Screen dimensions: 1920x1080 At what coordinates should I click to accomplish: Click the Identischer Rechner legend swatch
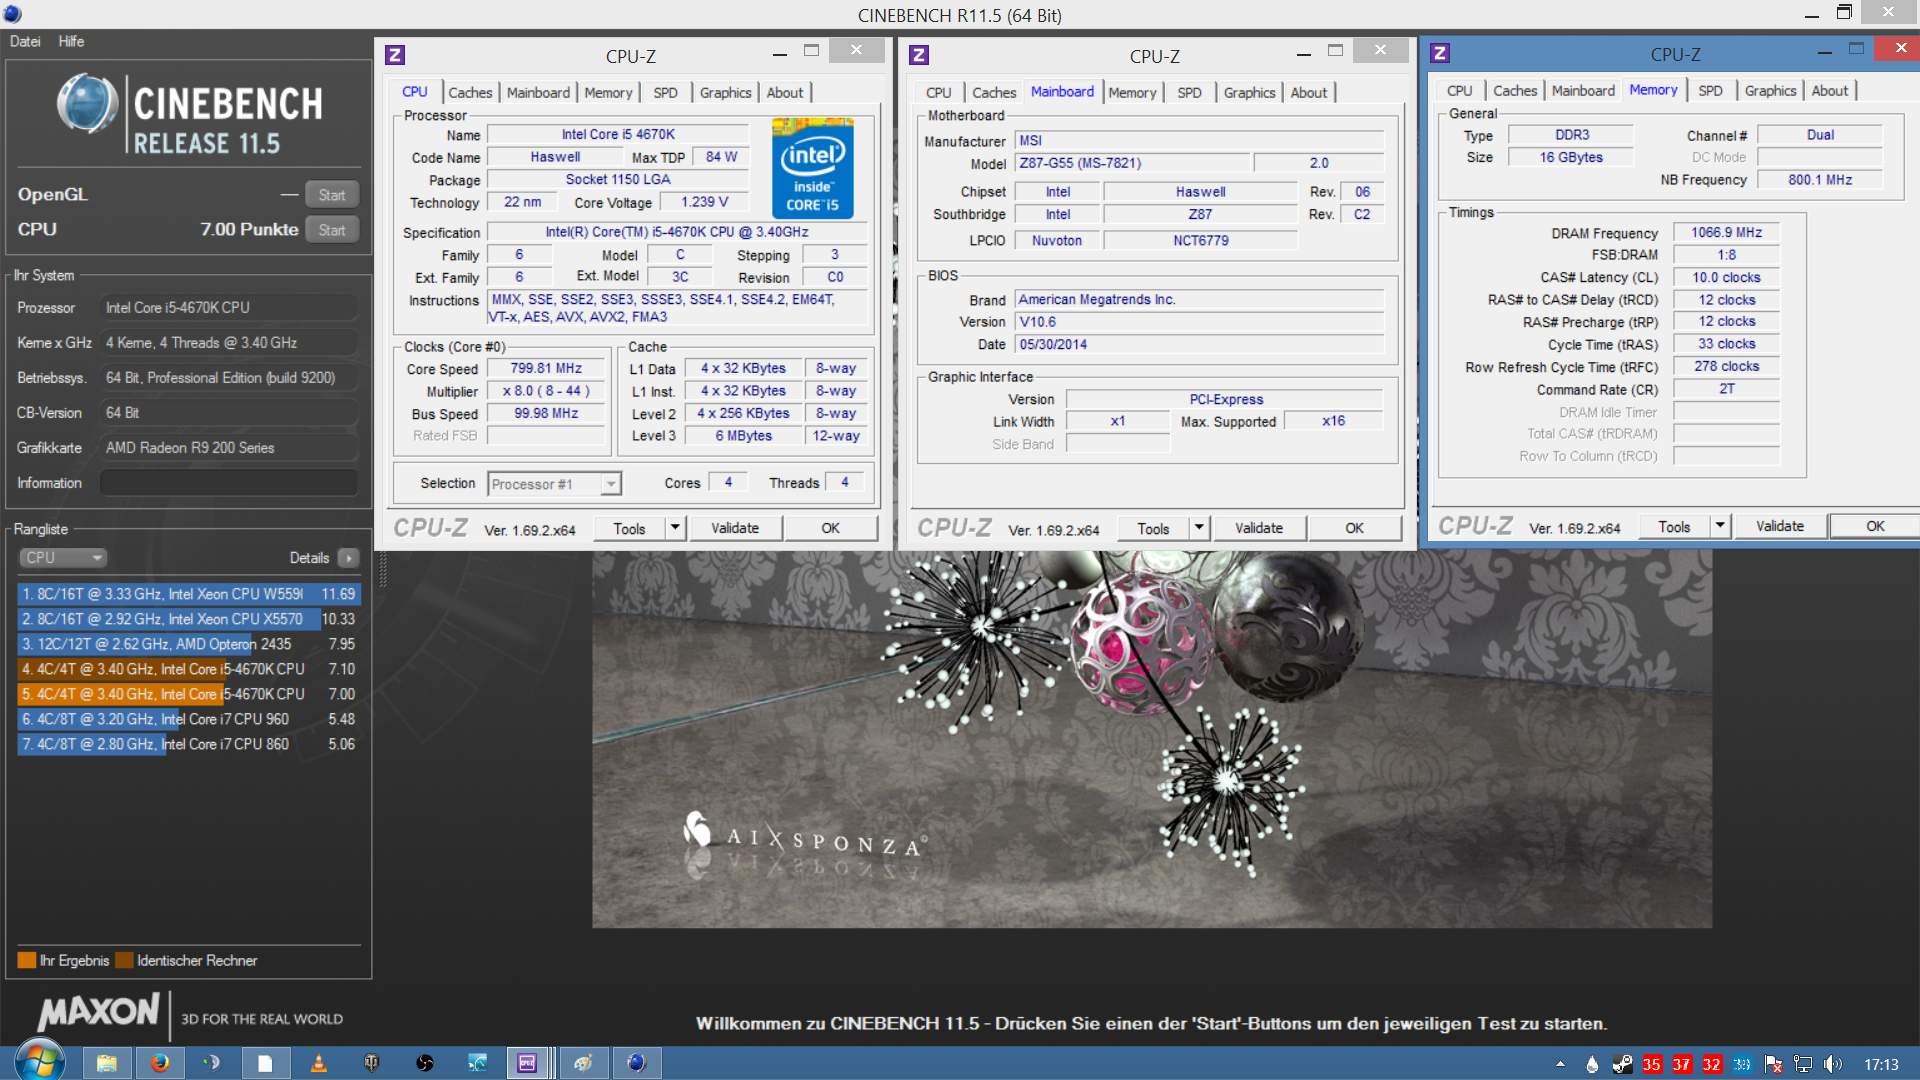pos(124,960)
